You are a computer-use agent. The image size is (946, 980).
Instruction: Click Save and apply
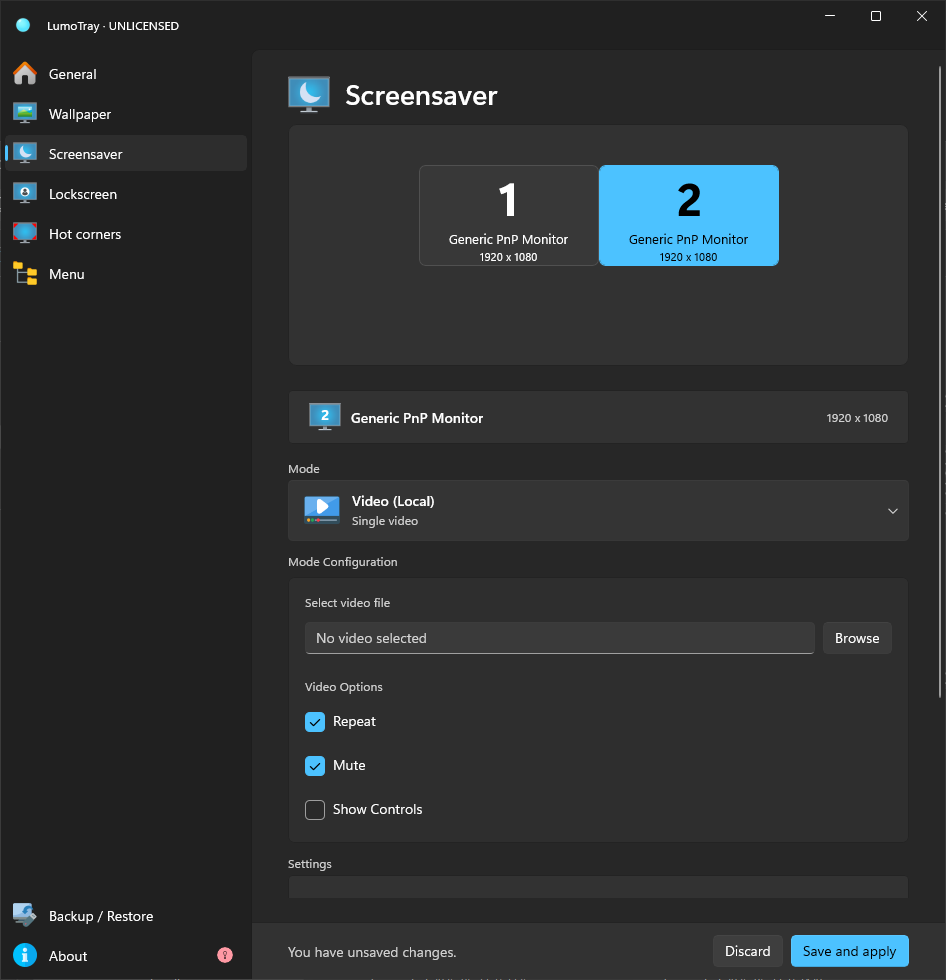pyautogui.click(x=849, y=951)
